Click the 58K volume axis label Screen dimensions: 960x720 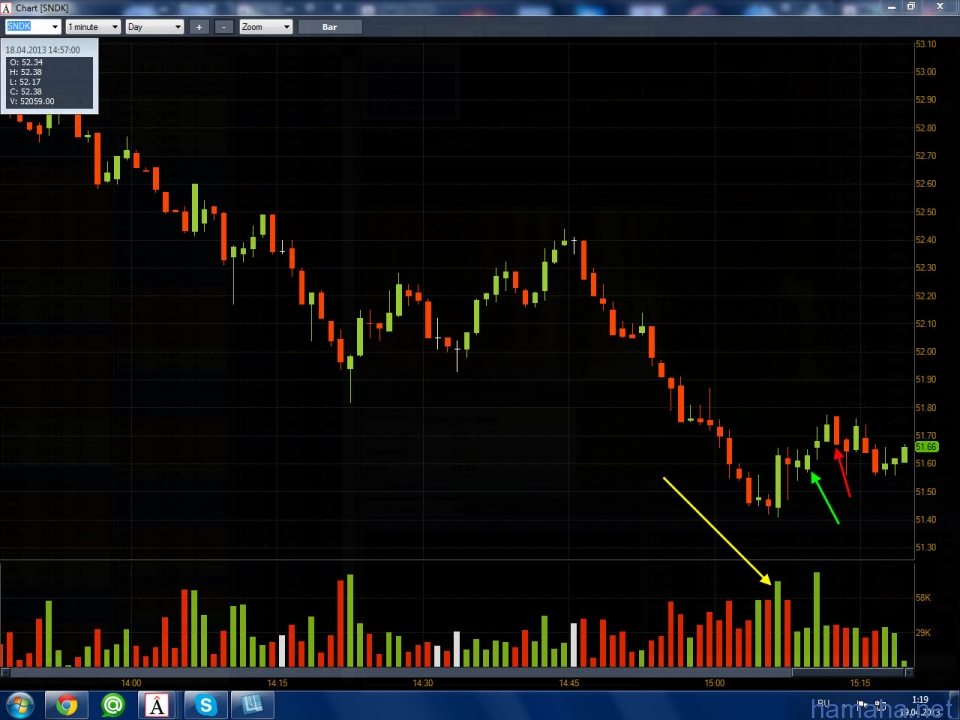coord(923,598)
